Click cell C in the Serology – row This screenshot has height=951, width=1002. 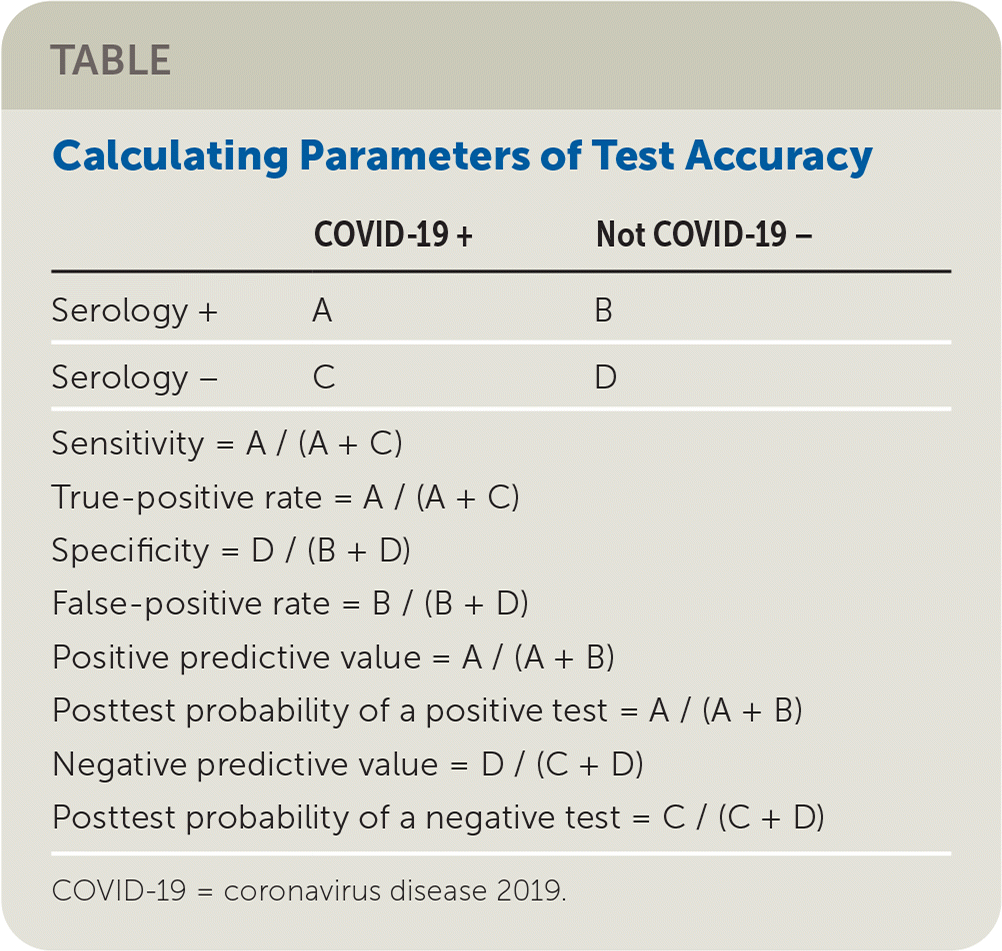323,378
